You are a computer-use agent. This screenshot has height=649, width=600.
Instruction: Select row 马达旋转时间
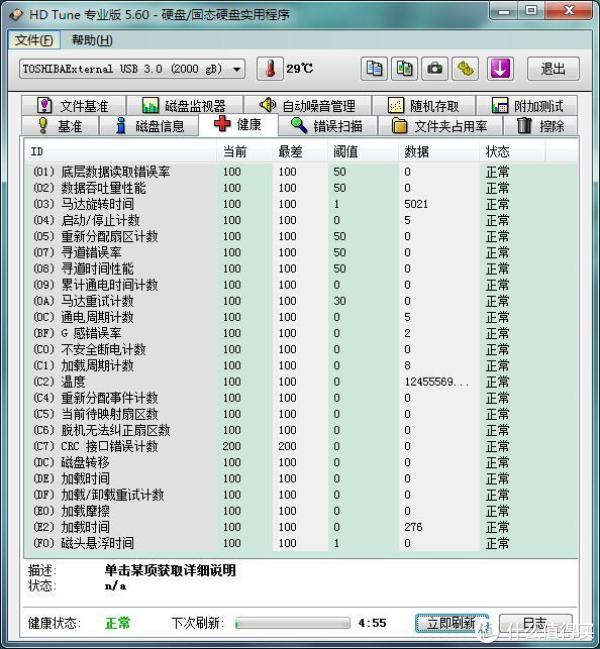[301, 204]
